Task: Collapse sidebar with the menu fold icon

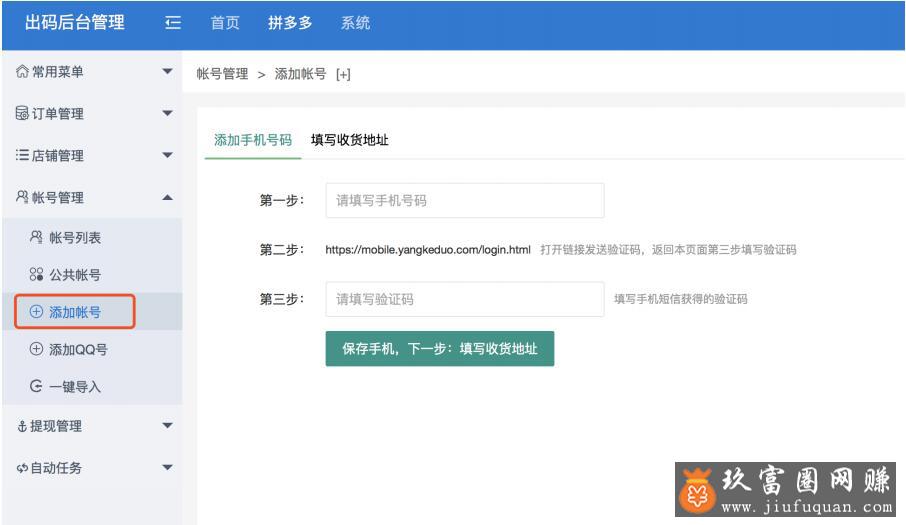Action: point(173,23)
